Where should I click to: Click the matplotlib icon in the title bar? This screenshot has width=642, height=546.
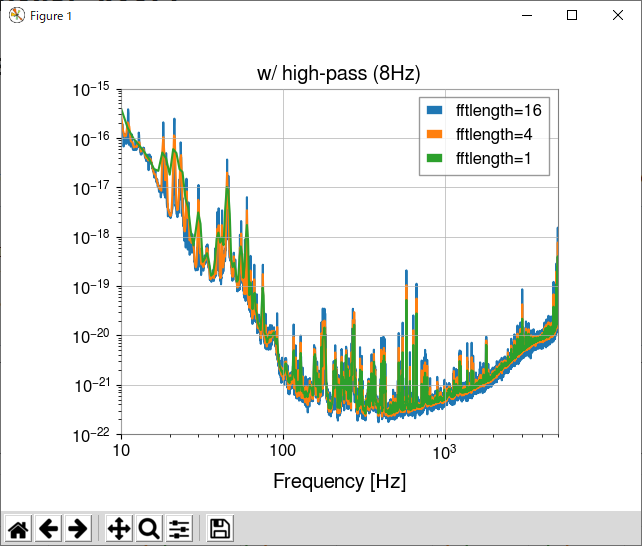(x=16, y=15)
